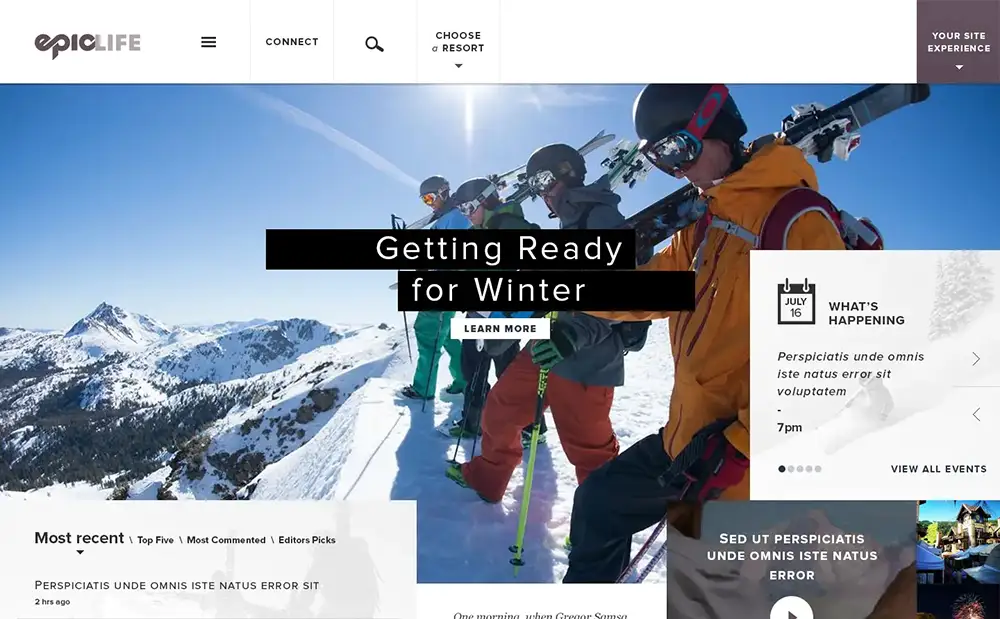The height and width of the screenshot is (619, 1000).
Task: Switch to the Top Five tab
Action: click(156, 540)
